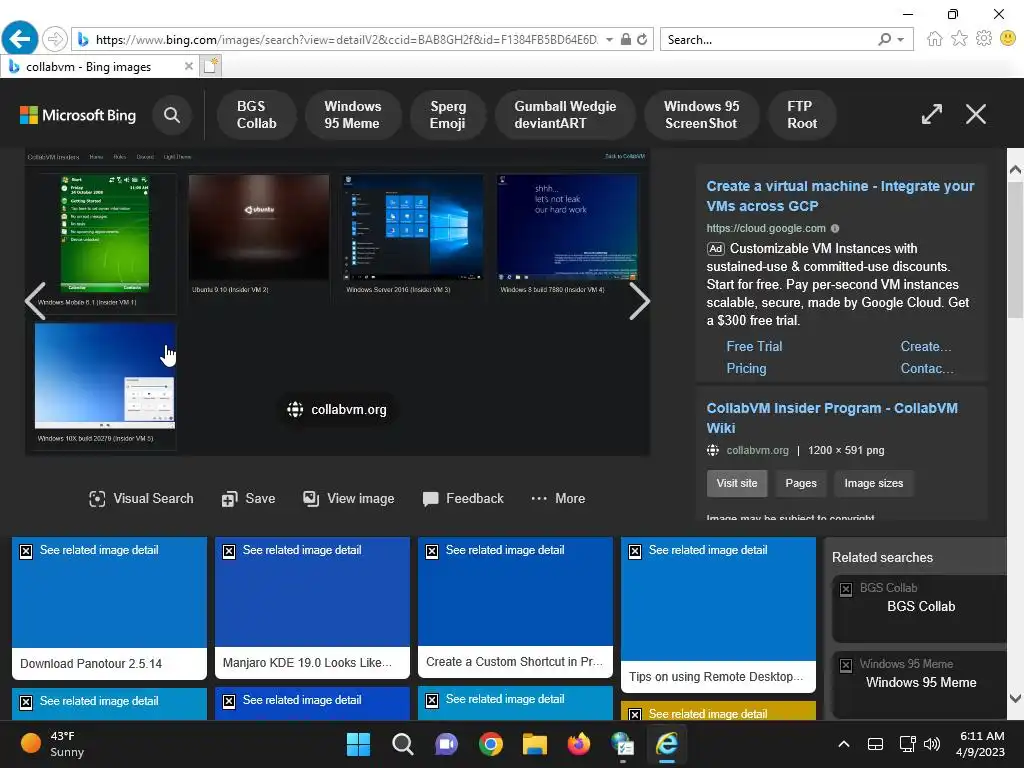Launch Firefox from taskbar
Screen dimensions: 1024x768
(x=579, y=744)
